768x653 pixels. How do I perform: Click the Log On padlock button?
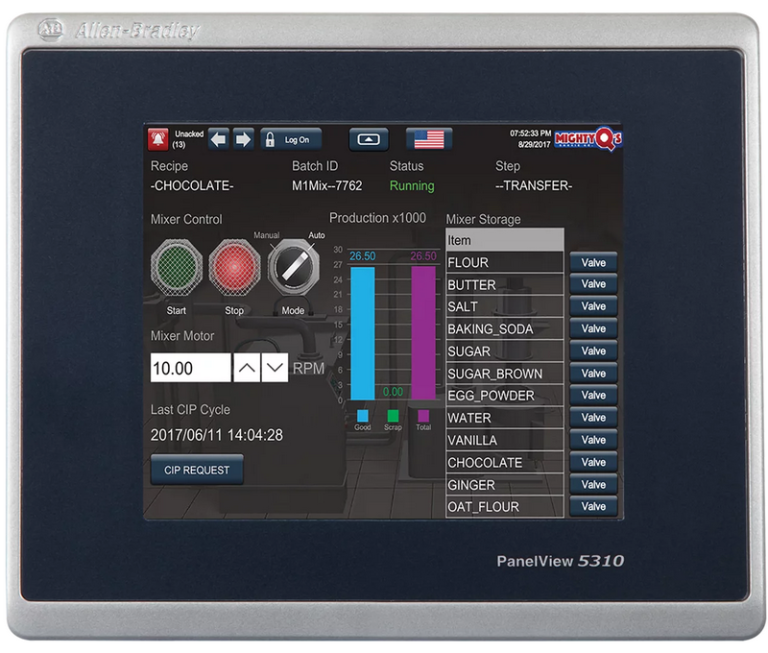(290, 139)
